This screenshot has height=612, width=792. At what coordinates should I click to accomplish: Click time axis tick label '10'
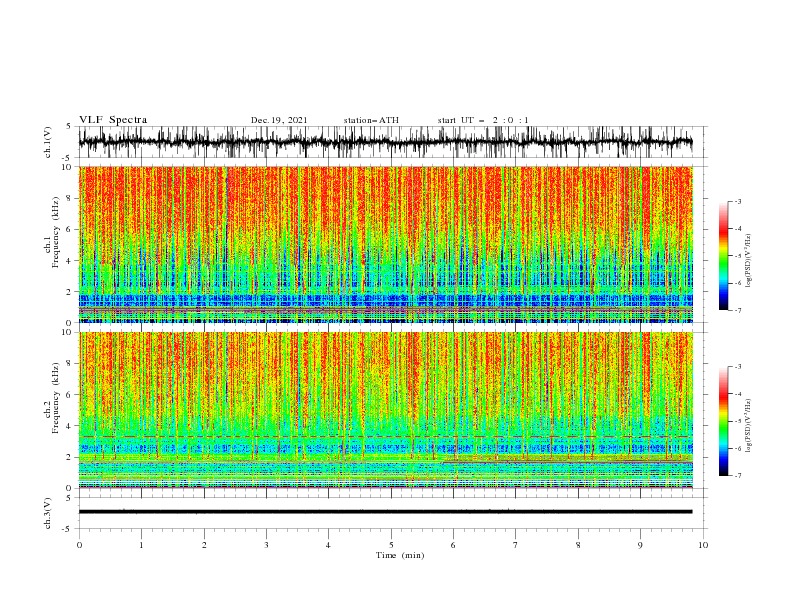point(703,545)
